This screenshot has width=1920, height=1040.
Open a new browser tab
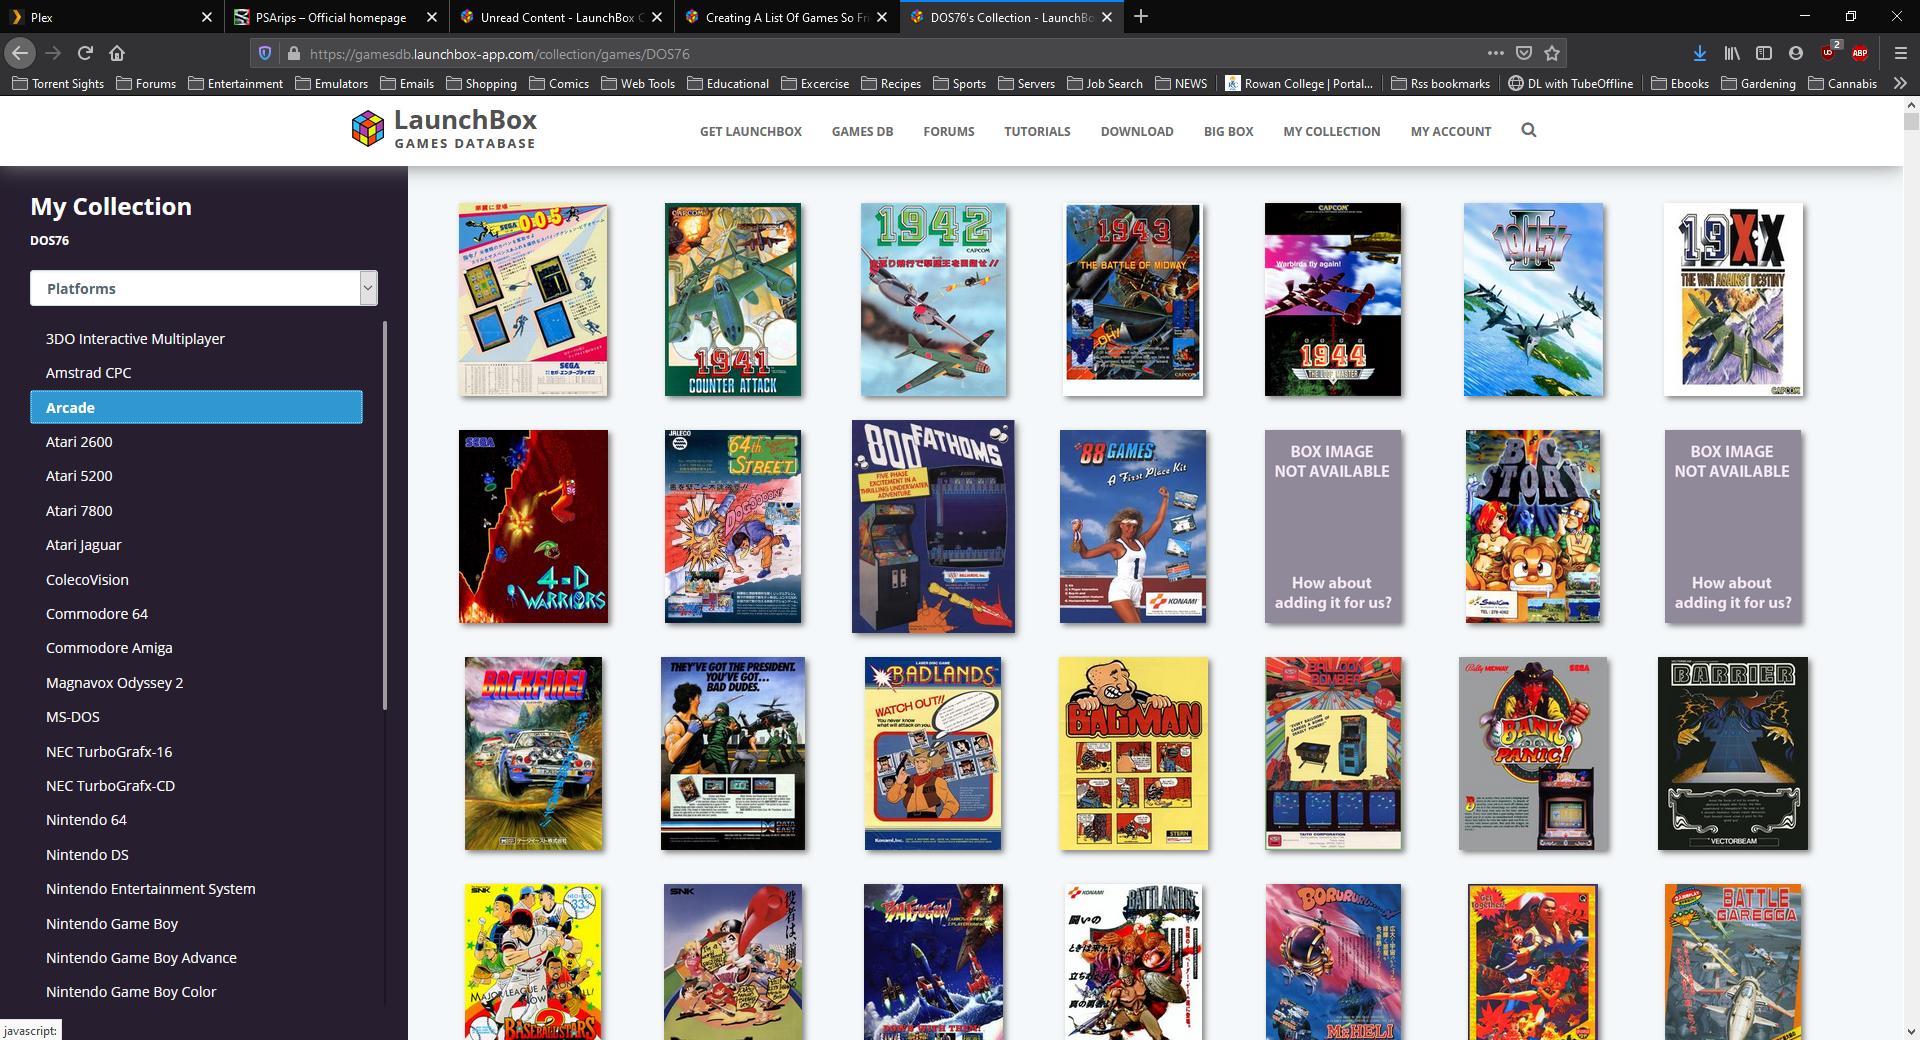click(x=1141, y=16)
